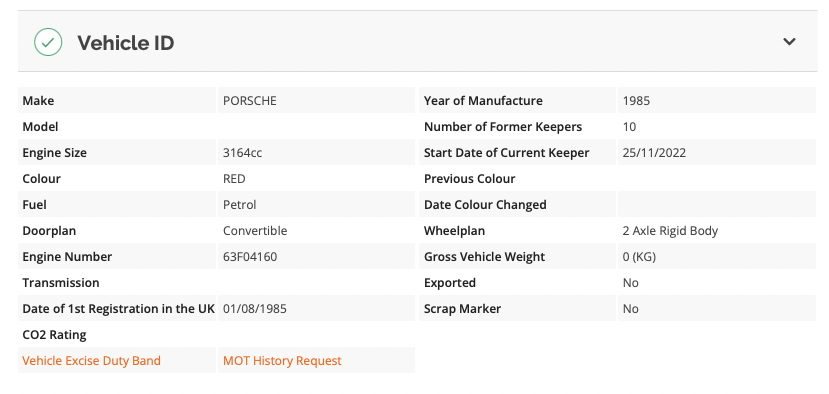Collapse the Vehicle ID section chevron
This screenshot has width=829, height=394.
coord(789,42)
